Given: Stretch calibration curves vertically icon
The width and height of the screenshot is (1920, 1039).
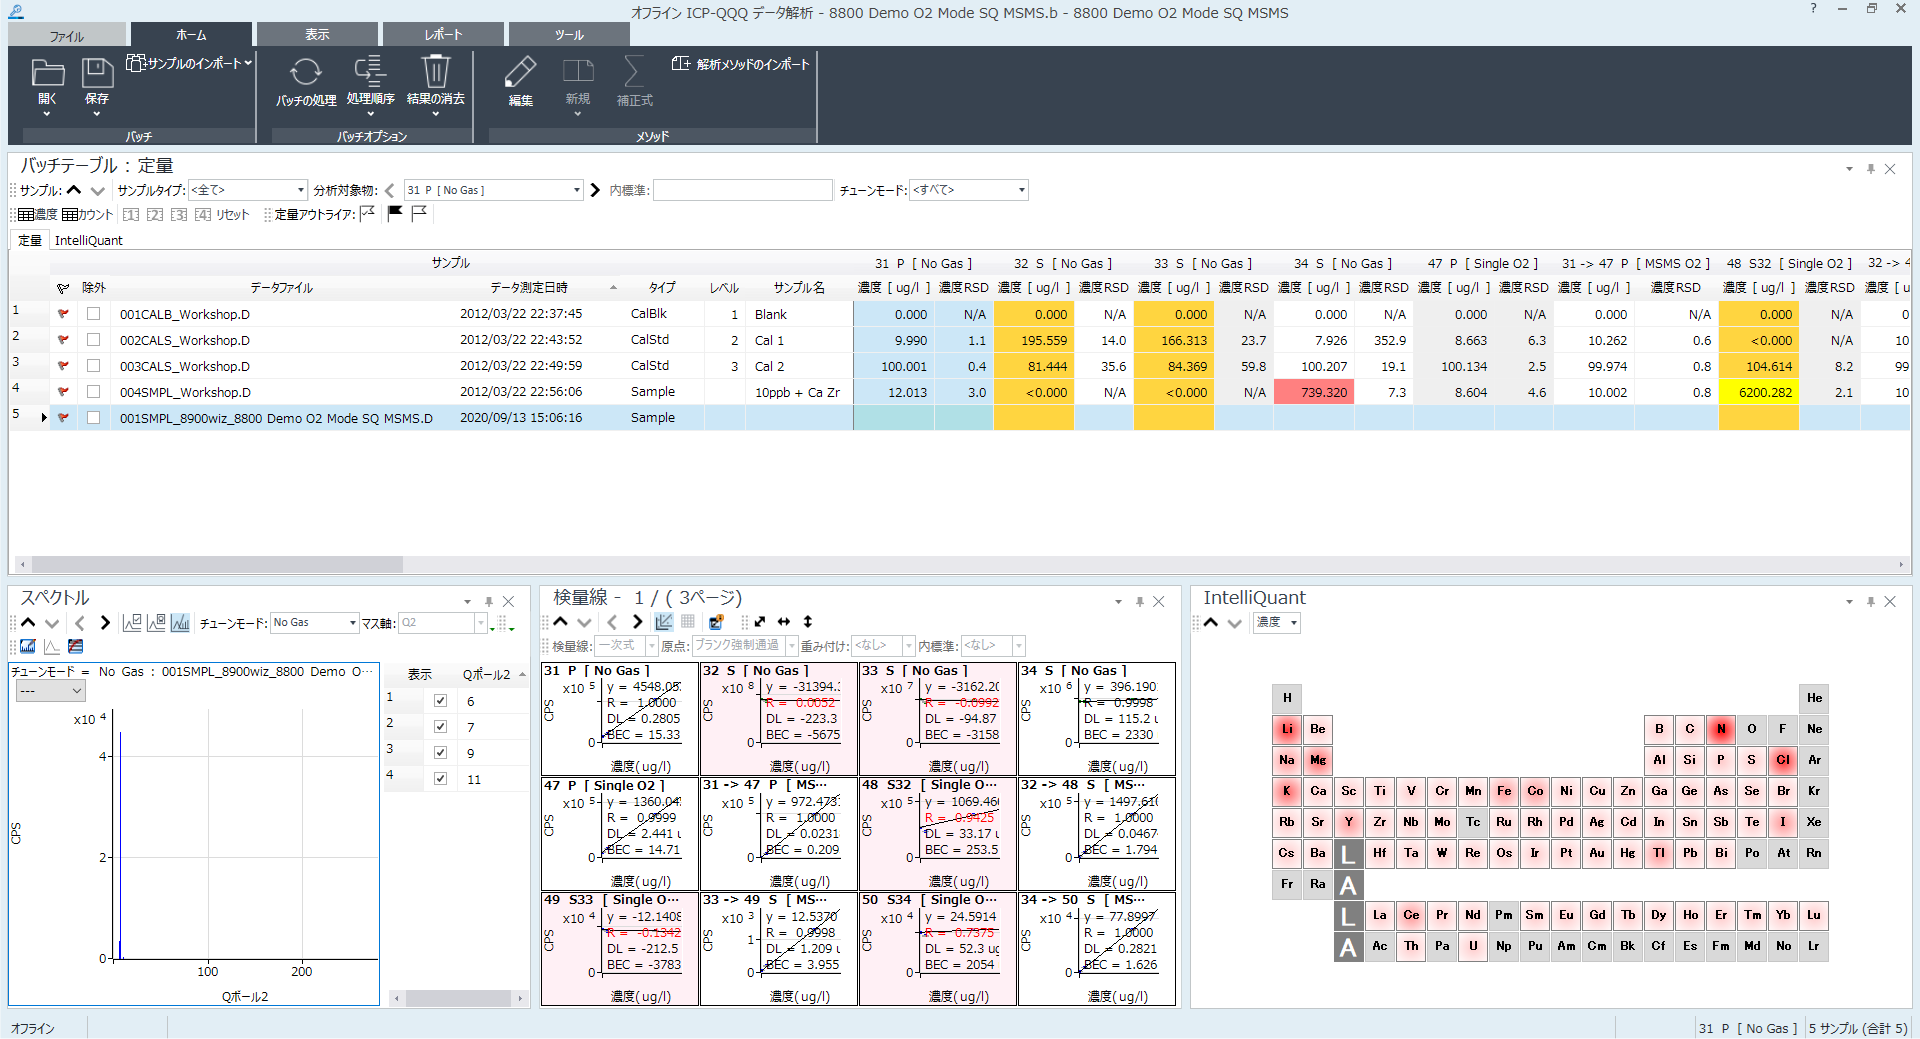Looking at the screenshot, I should [808, 622].
